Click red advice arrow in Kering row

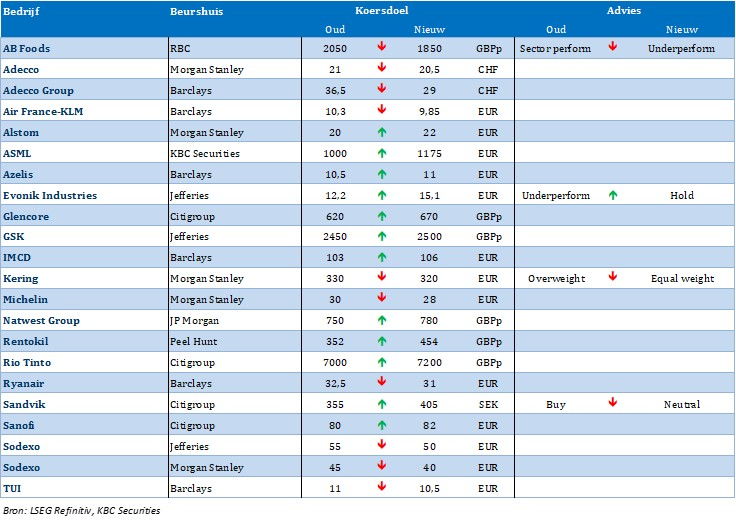click(x=612, y=278)
